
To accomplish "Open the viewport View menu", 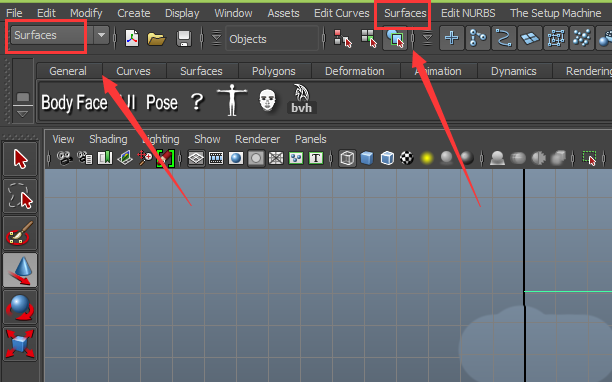I will tap(63, 139).
